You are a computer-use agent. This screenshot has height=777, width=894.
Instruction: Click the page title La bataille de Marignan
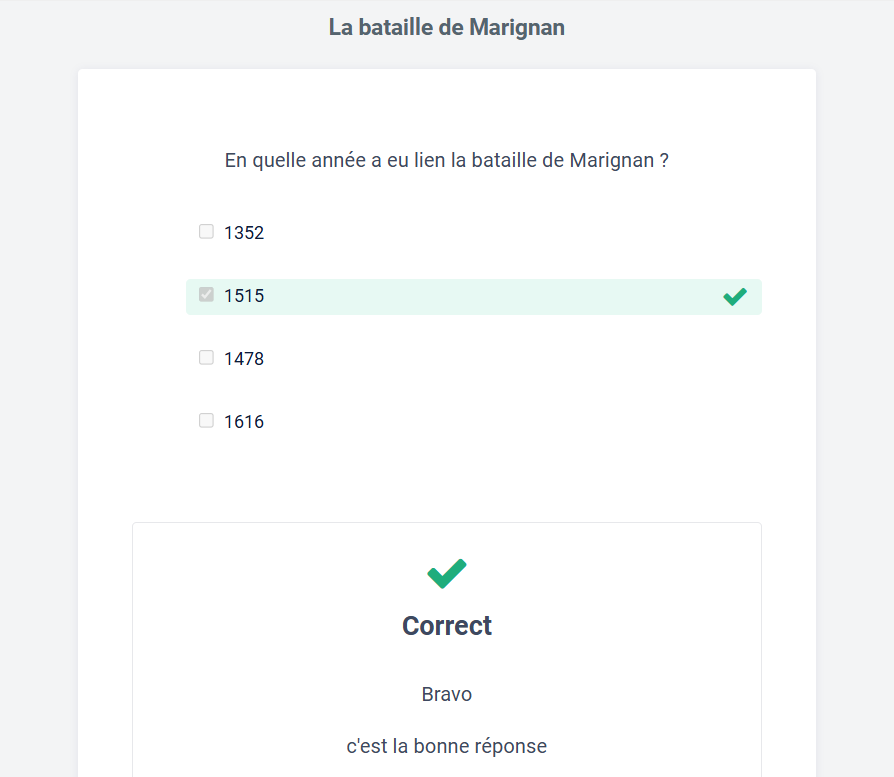coord(447,28)
